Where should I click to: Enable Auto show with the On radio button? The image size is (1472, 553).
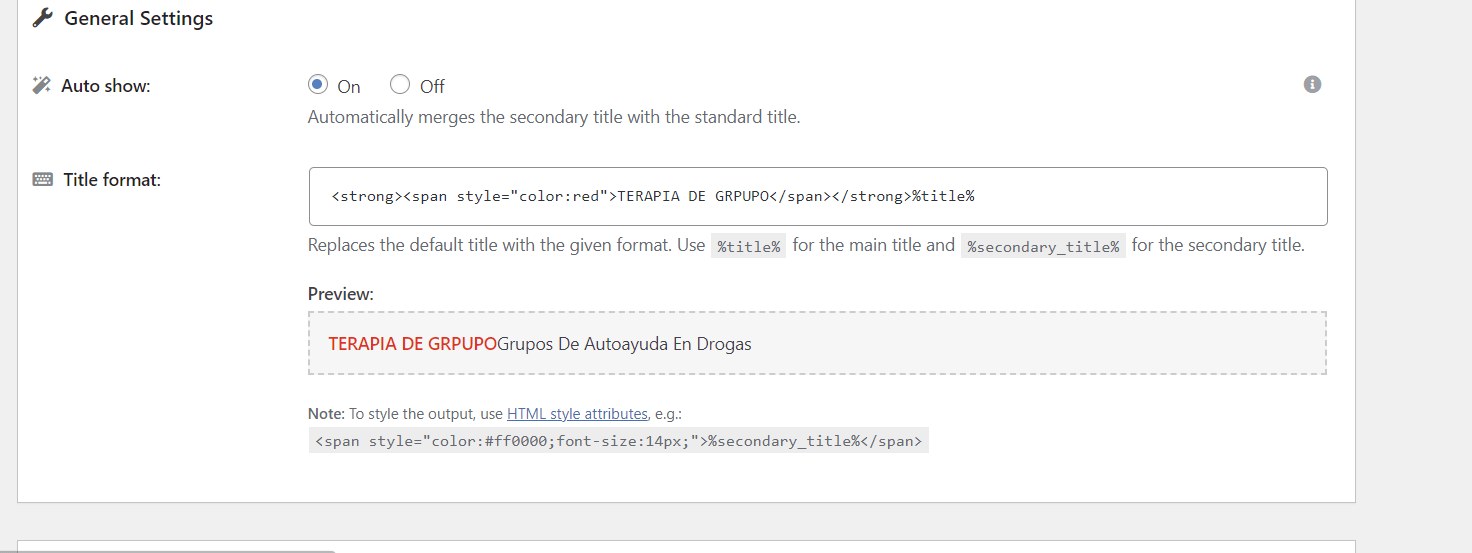[318, 84]
